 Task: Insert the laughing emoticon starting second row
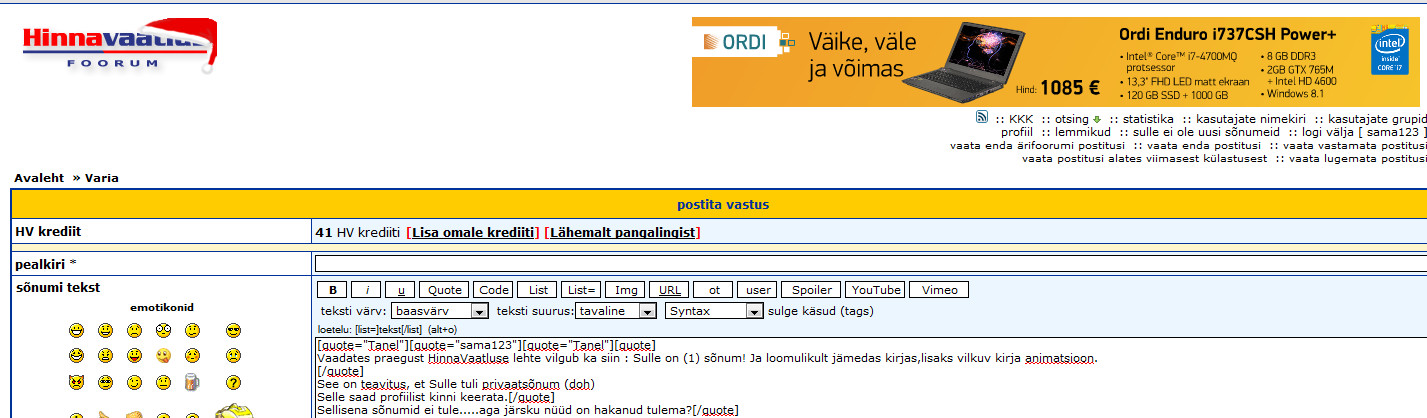coord(76,356)
